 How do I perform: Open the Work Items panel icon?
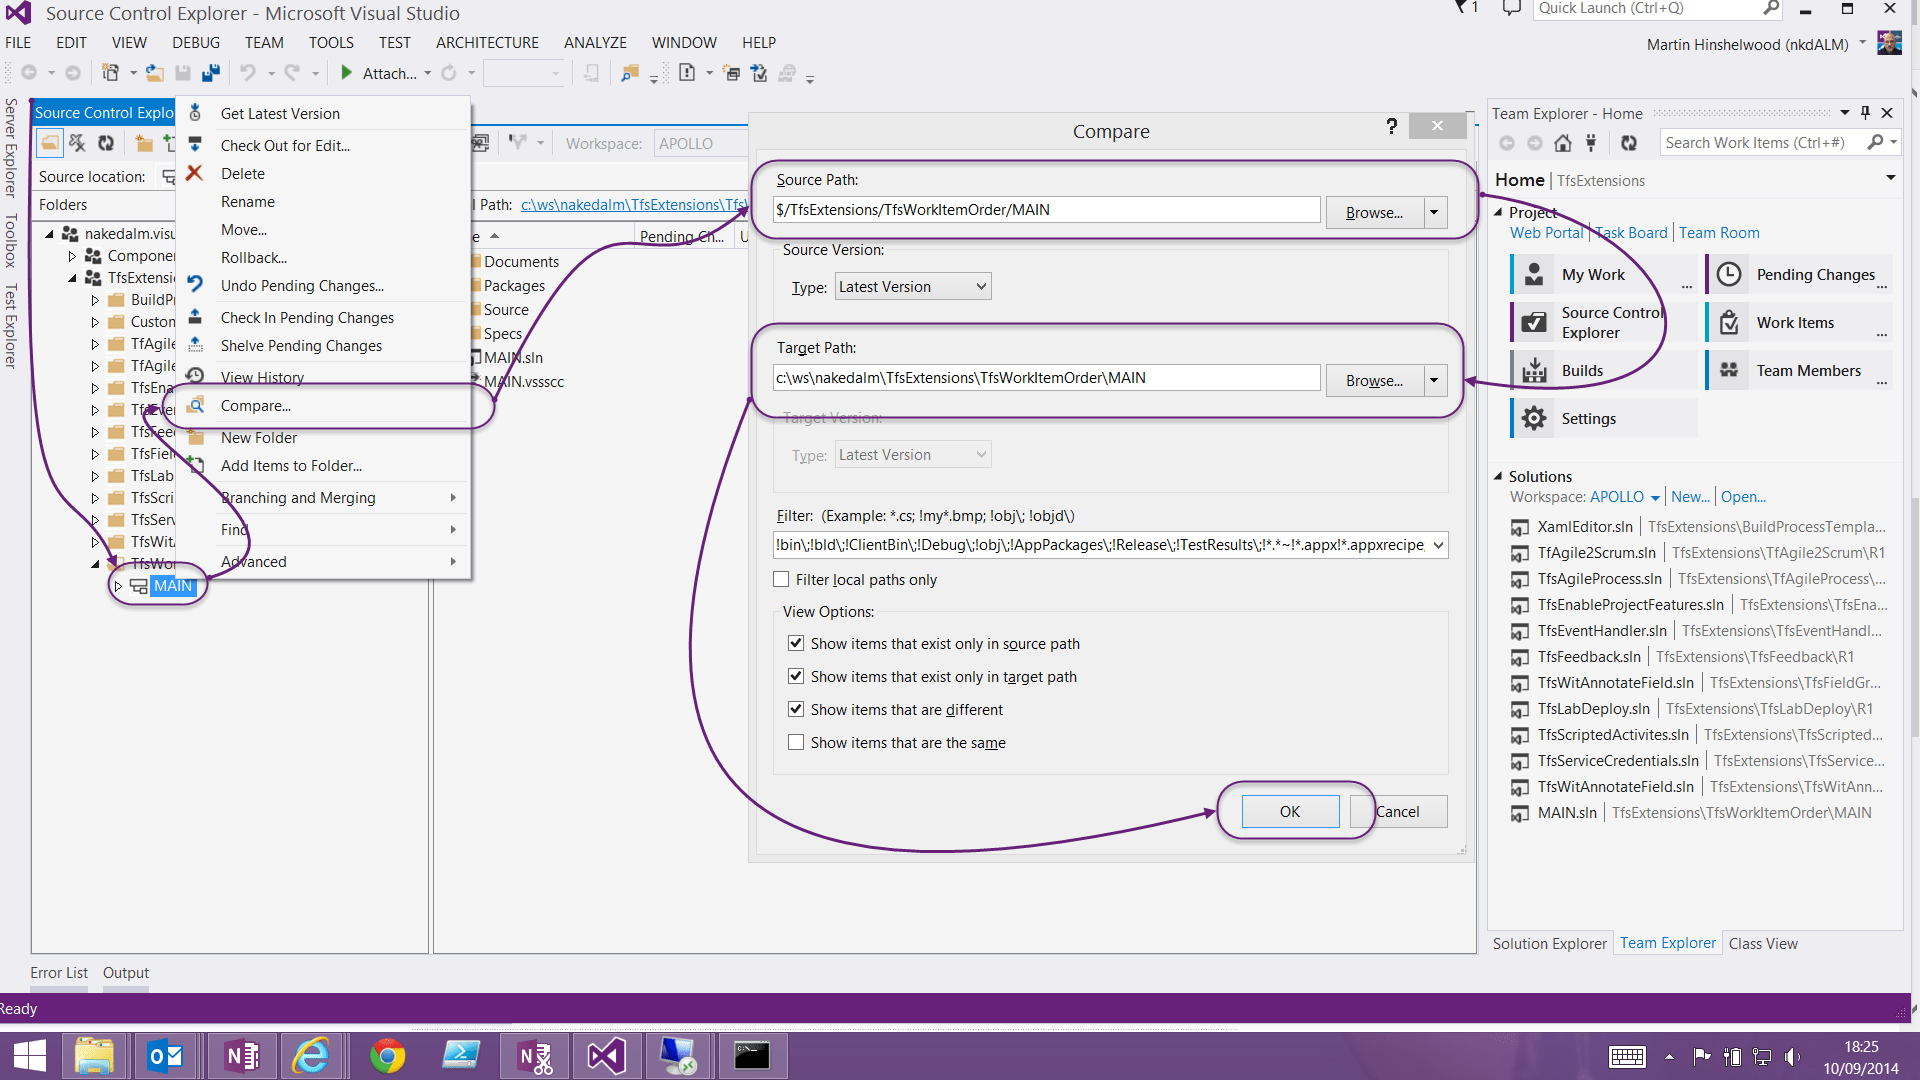1729,321
